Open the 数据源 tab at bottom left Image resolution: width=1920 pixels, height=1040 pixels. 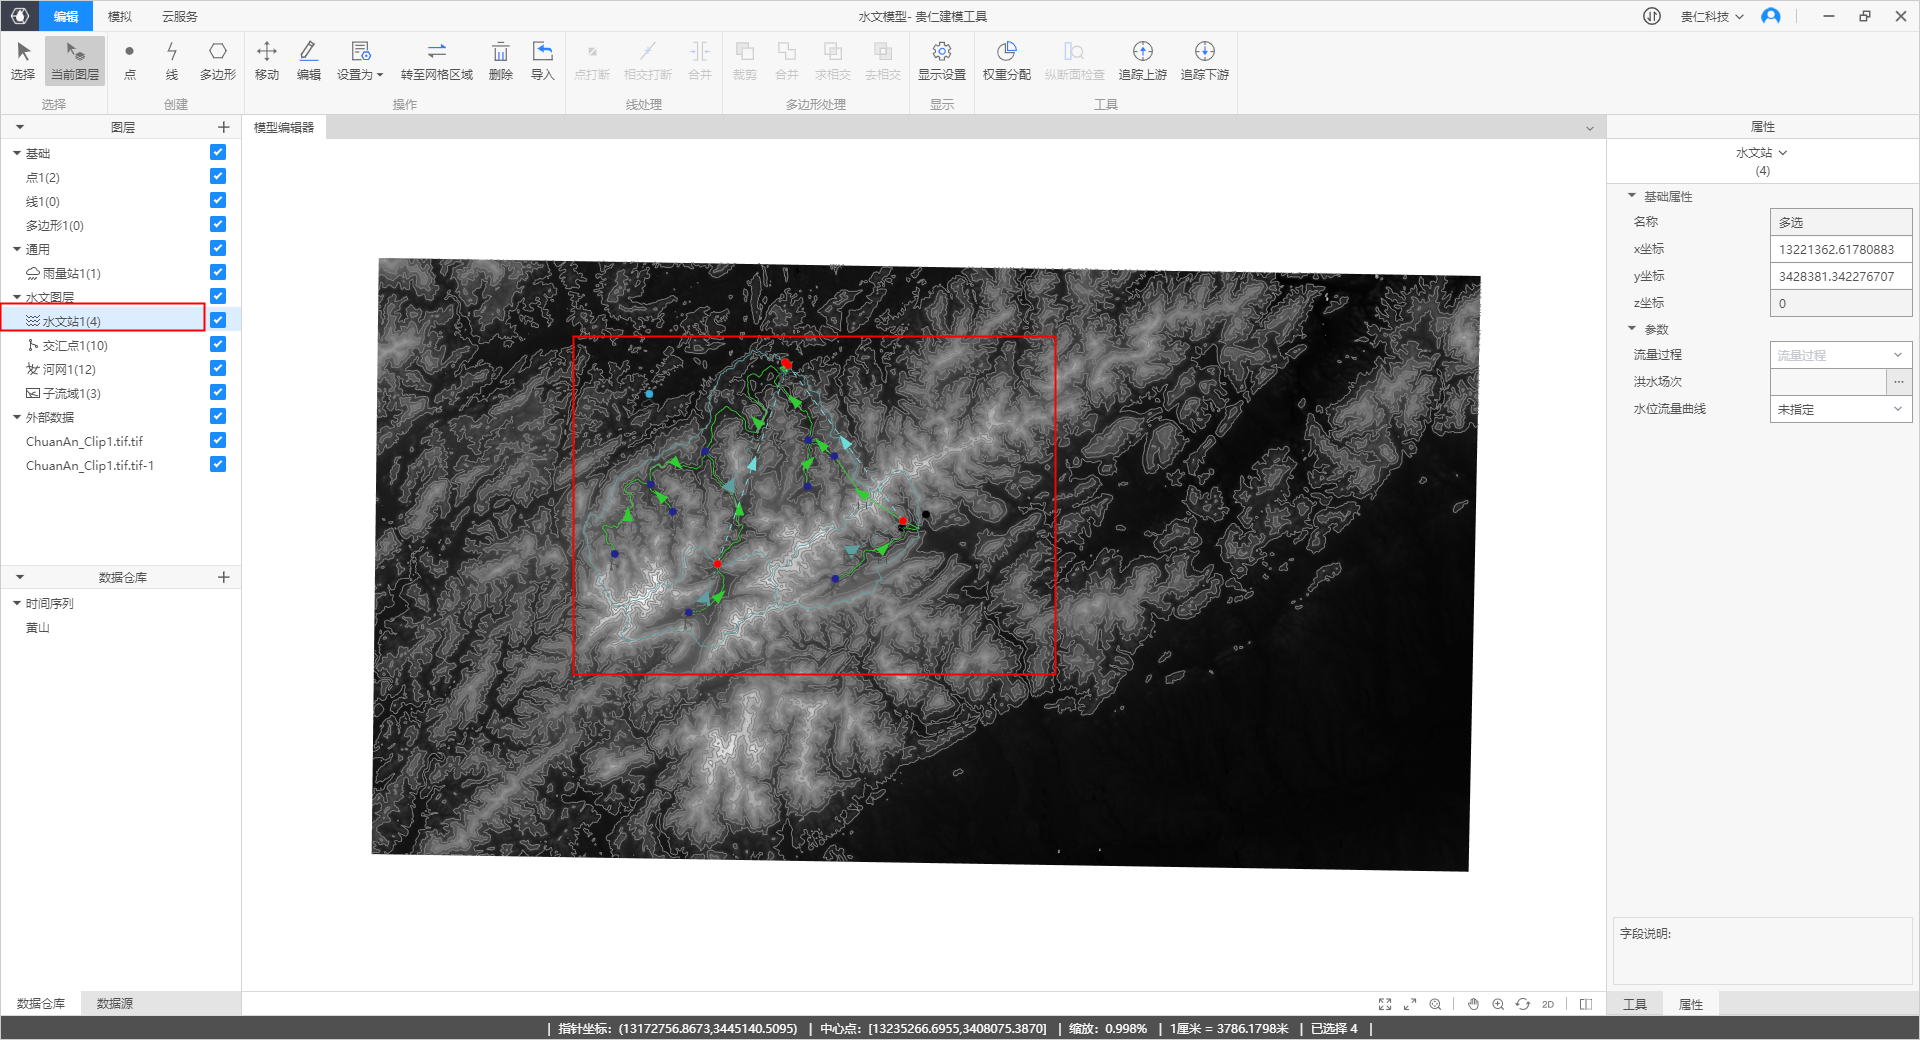(113, 1002)
